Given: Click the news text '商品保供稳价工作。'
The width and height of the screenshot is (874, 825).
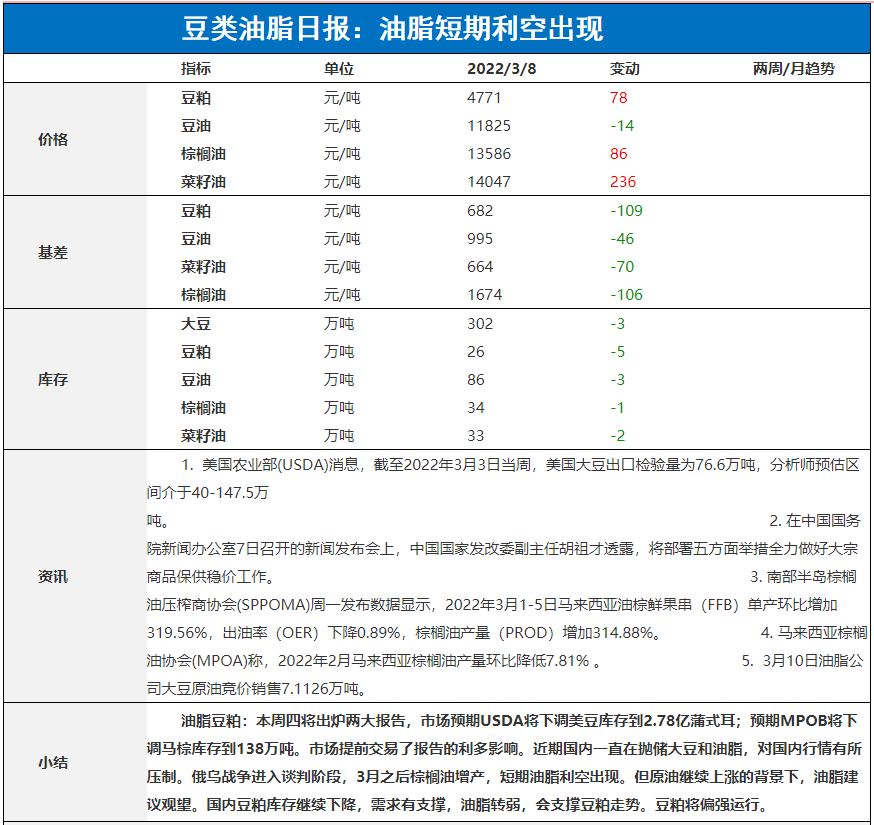Looking at the screenshot, I should (211, 576).
